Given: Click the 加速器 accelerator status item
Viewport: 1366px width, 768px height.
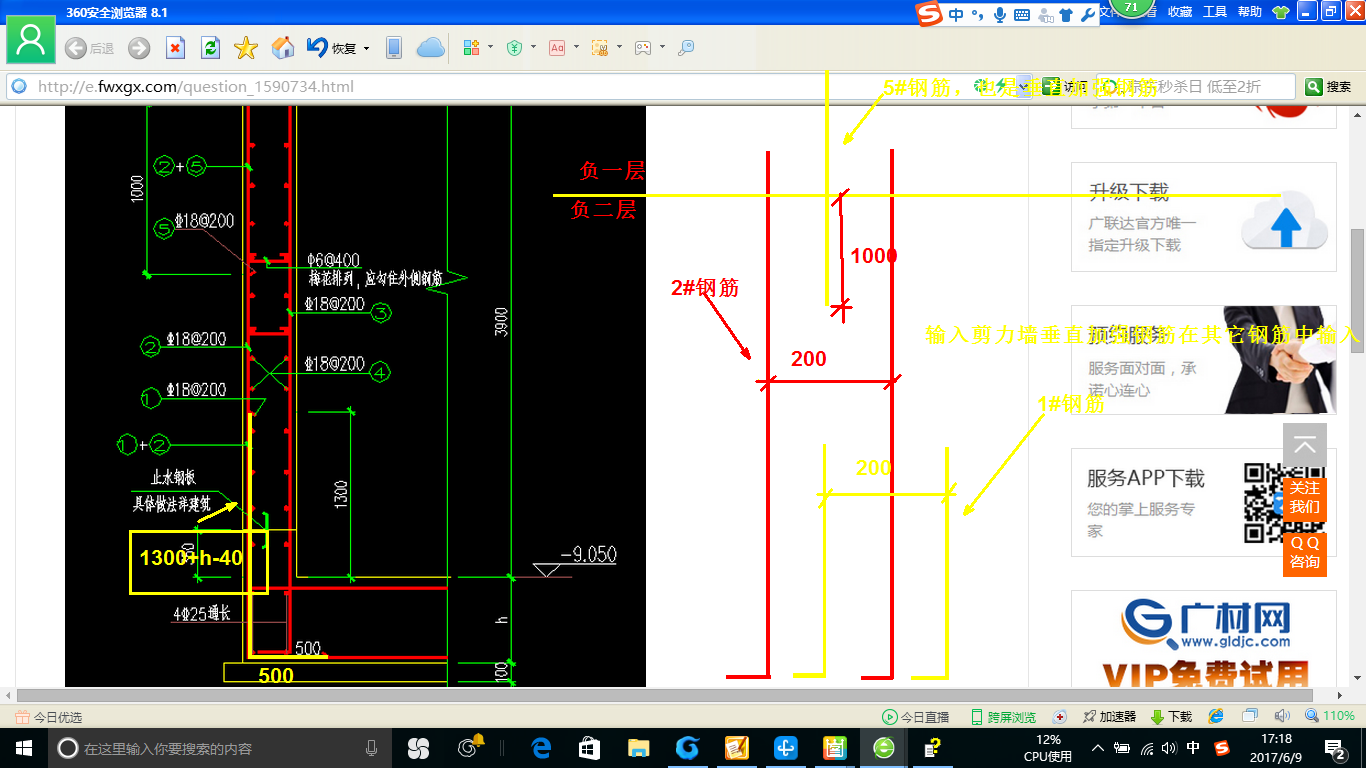Looking at the screenshot, I should point(1109,717).
